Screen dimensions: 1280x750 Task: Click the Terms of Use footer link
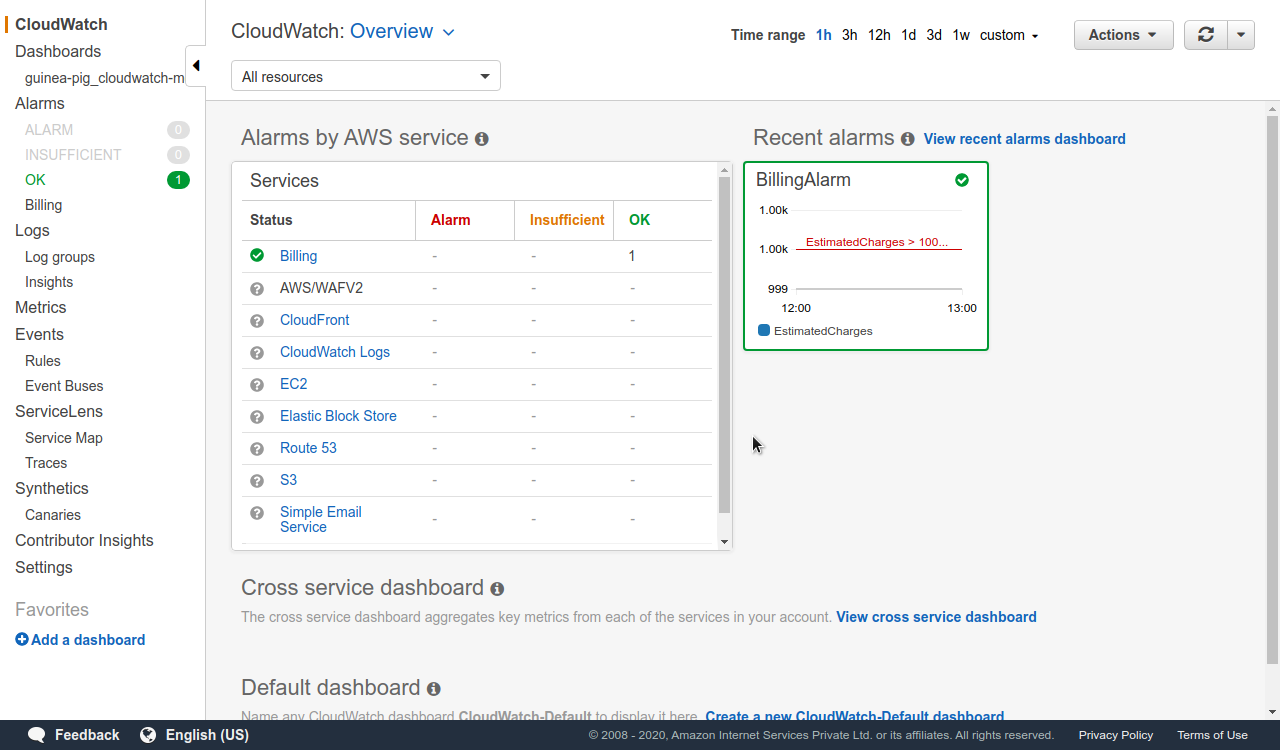click(1212, 735)
